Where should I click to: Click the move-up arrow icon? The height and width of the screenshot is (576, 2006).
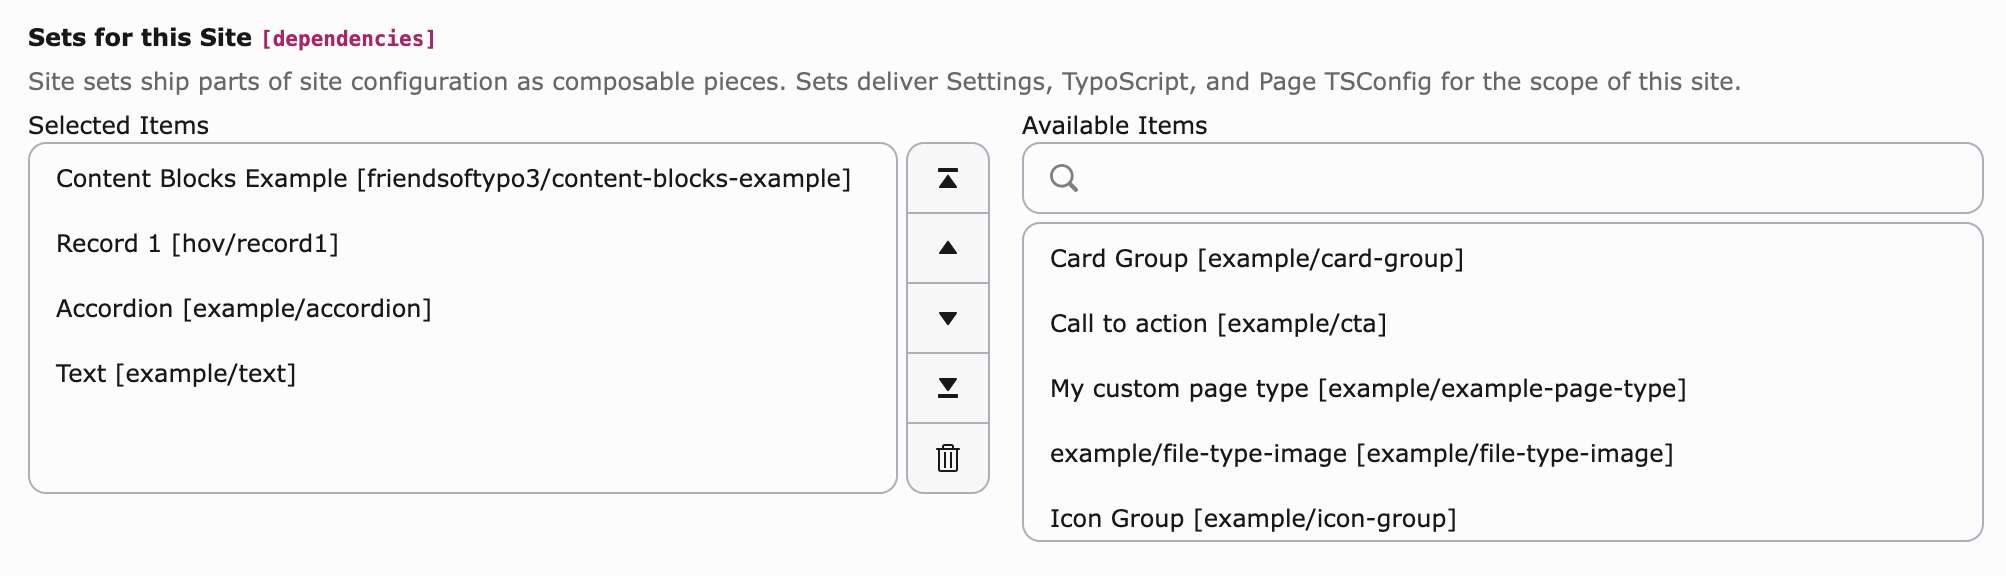pyautogui.click(x=947, y=248)
